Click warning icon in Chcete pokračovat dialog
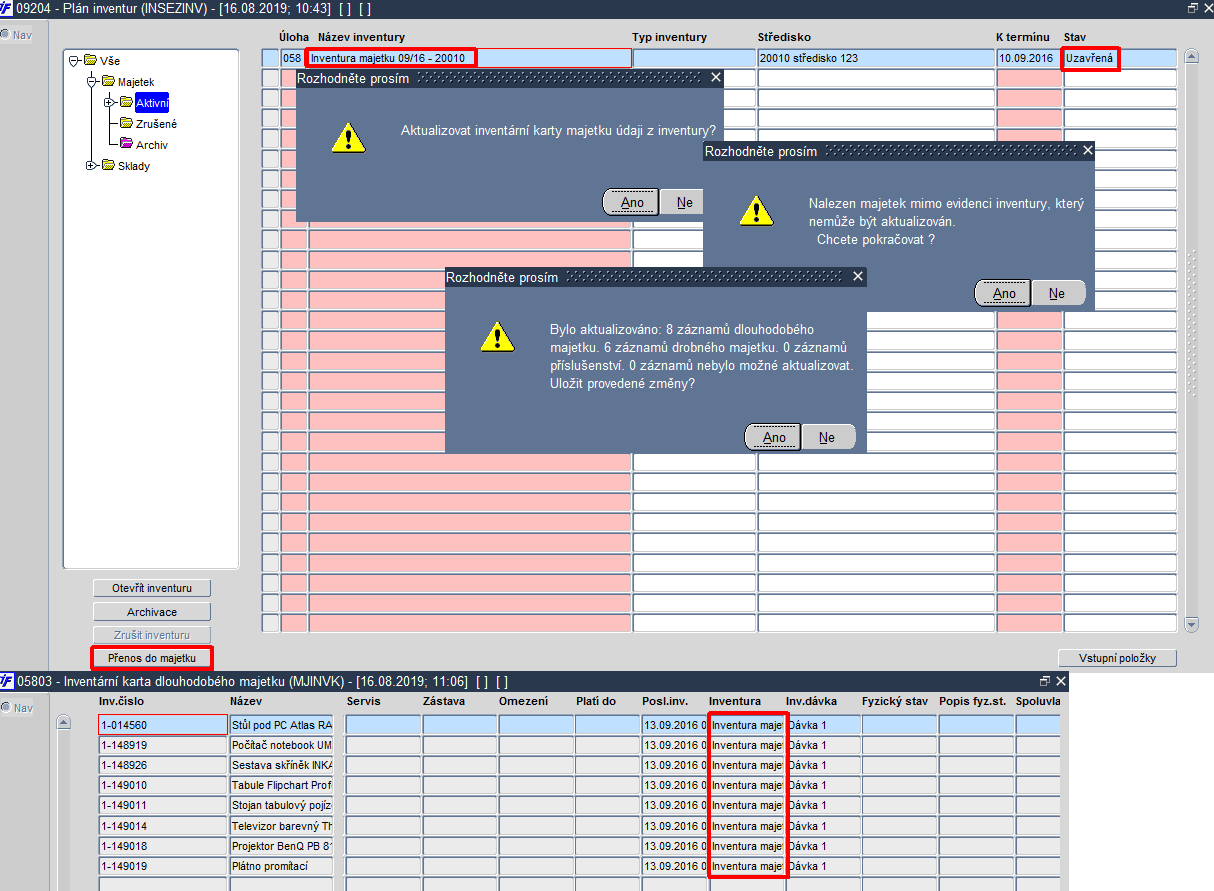This screenshot has width=1214, height=891. (757, 211)
